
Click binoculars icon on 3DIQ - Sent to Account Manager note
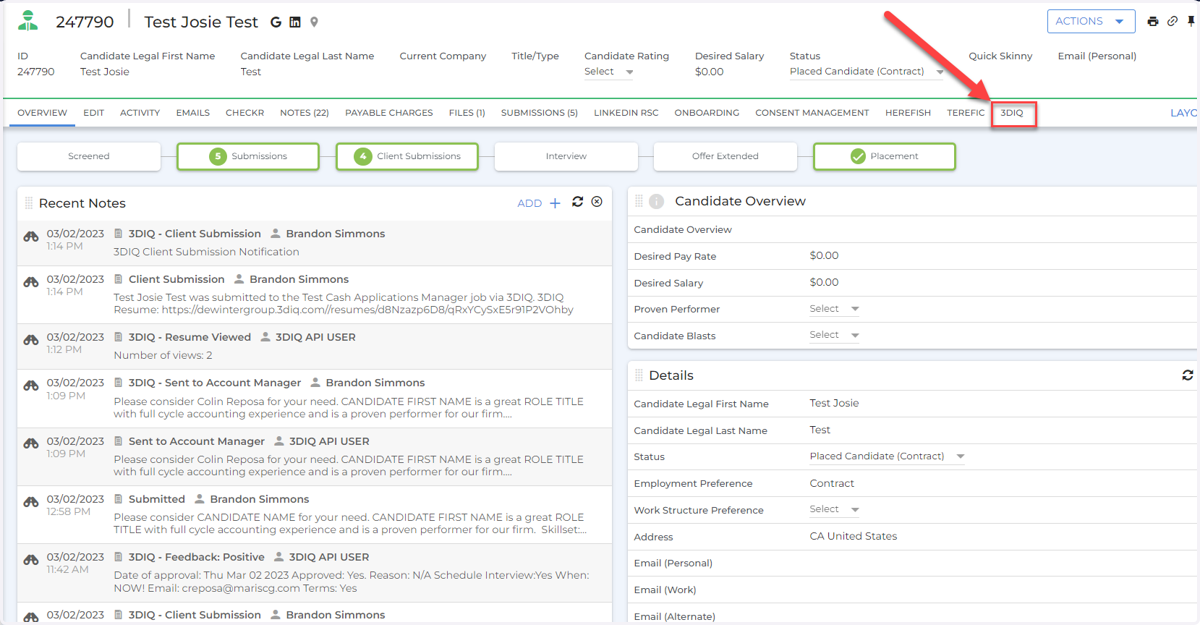click(31, 385)
